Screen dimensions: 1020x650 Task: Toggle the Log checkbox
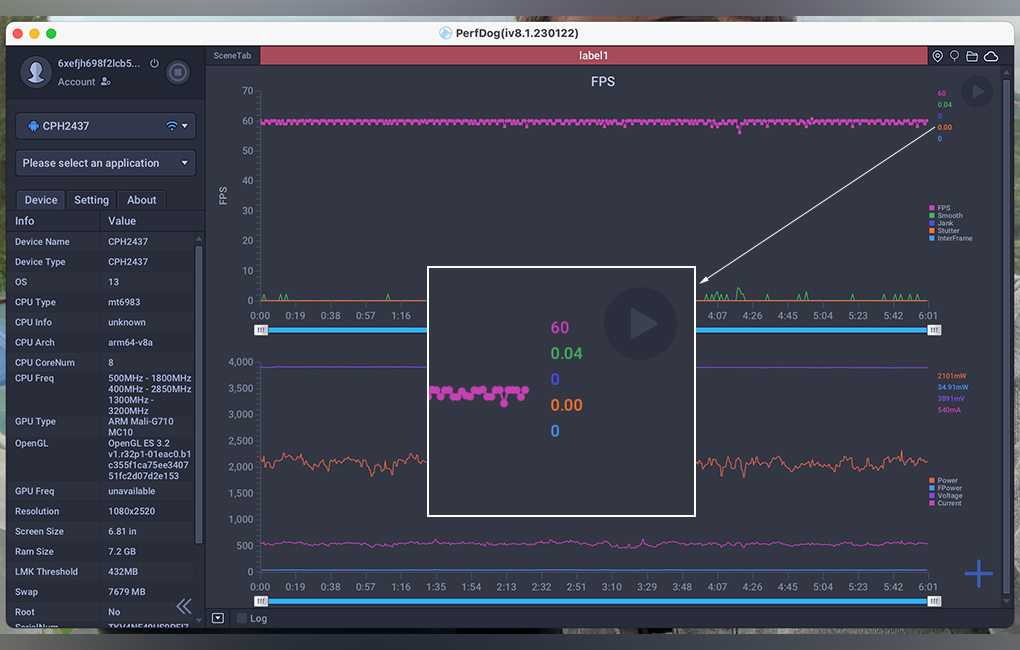click(241, 618)
